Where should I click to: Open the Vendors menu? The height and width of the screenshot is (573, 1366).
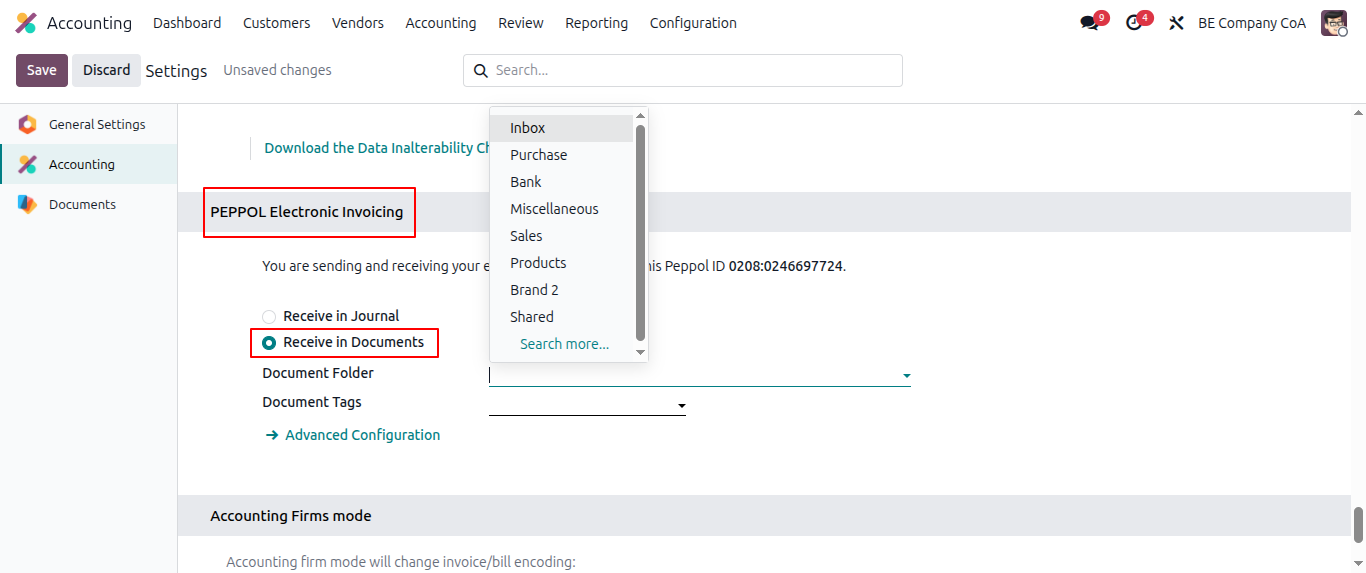click(358, 23)
